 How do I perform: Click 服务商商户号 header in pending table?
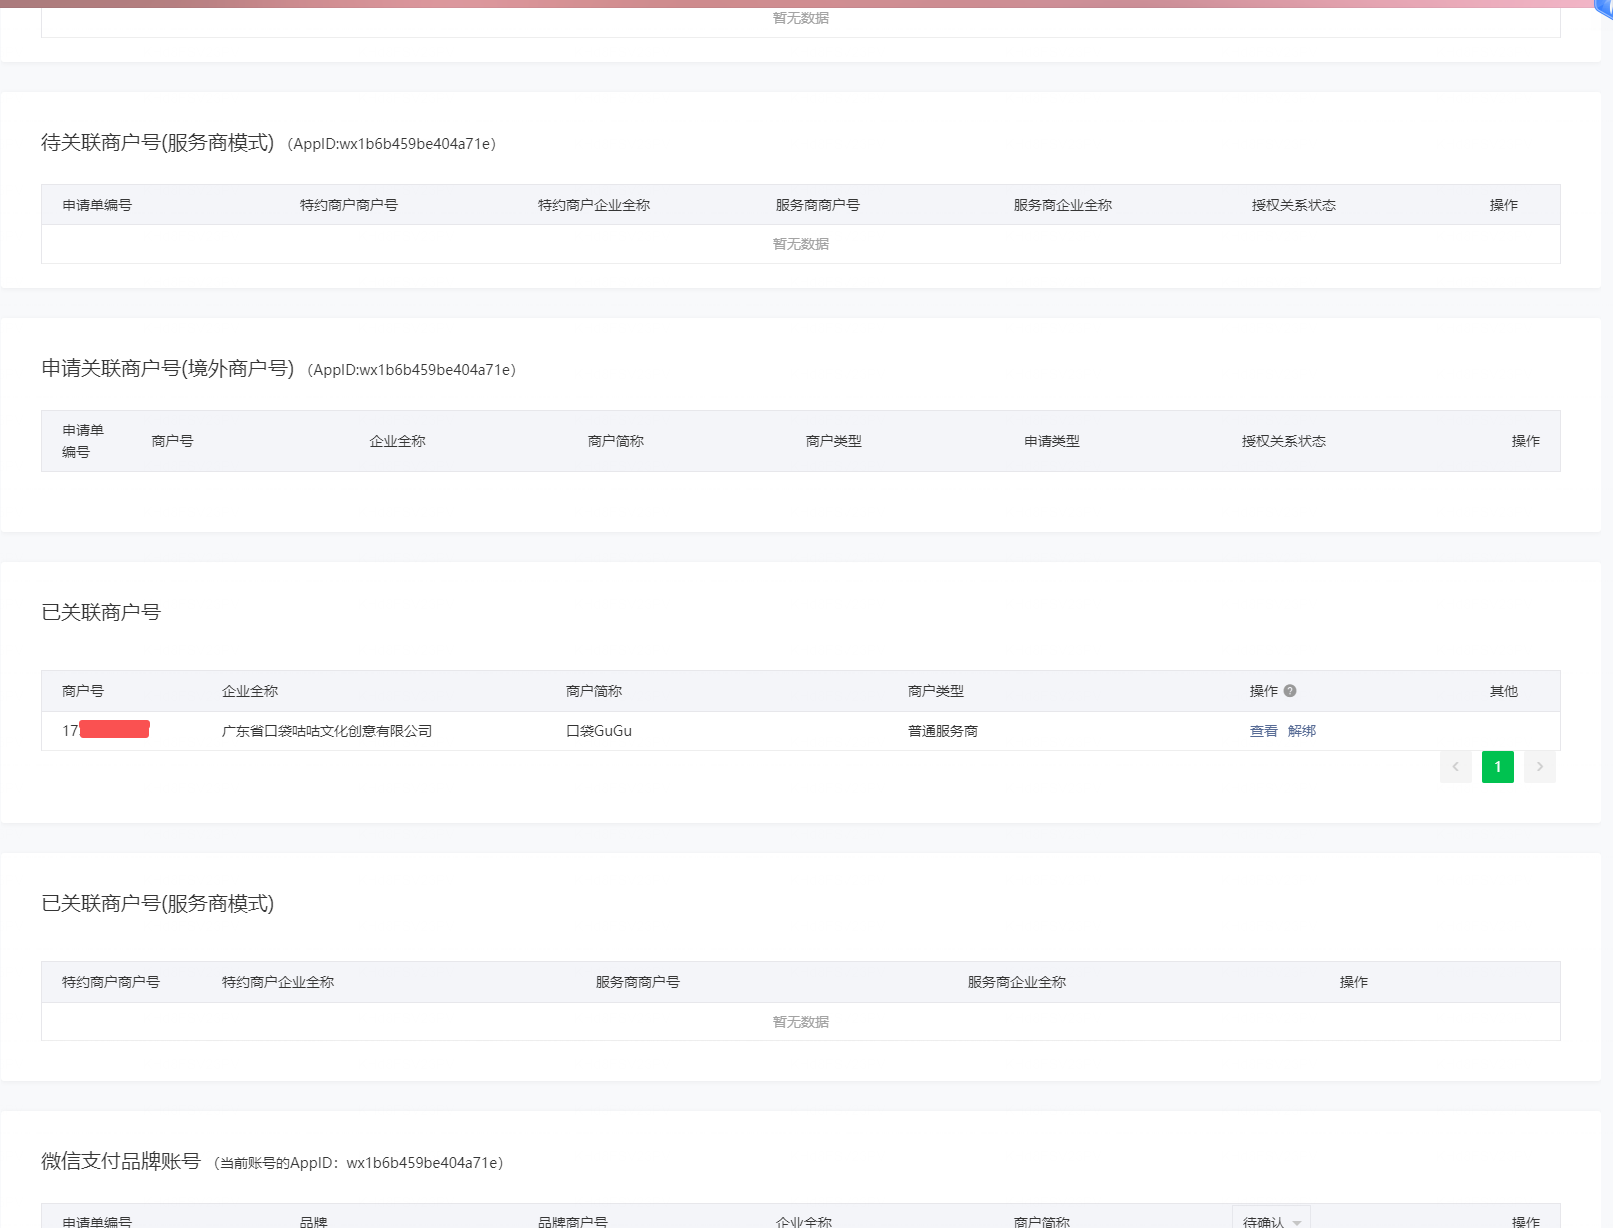pos(818,205)
